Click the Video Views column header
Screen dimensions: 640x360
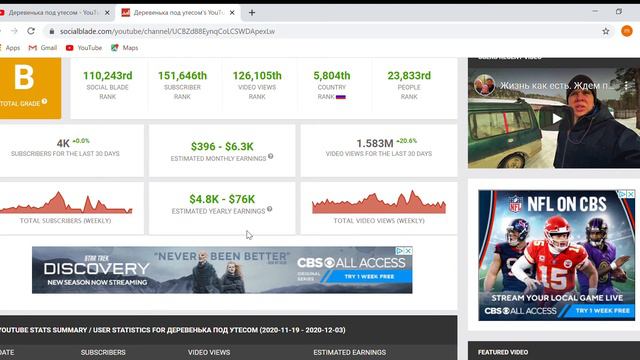[x=209, y=352]
